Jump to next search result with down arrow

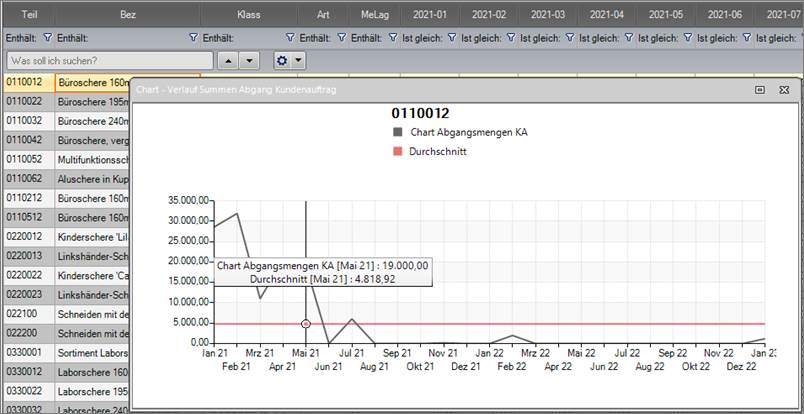tap(249, 60)
